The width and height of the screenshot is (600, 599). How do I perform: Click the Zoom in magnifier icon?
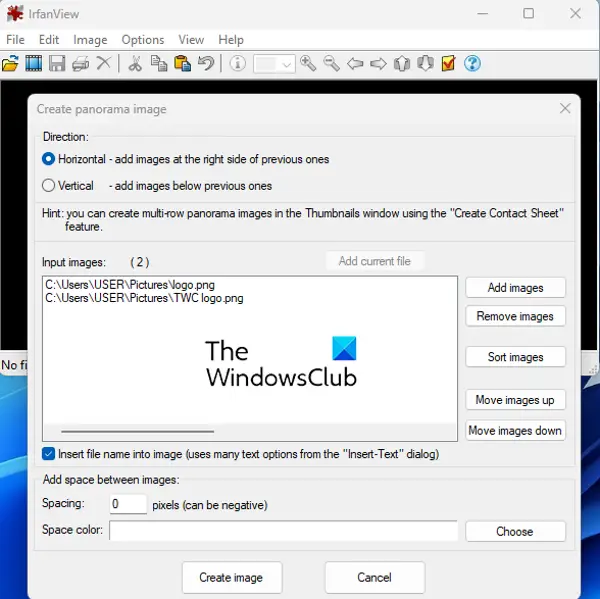tap(308, 64)
